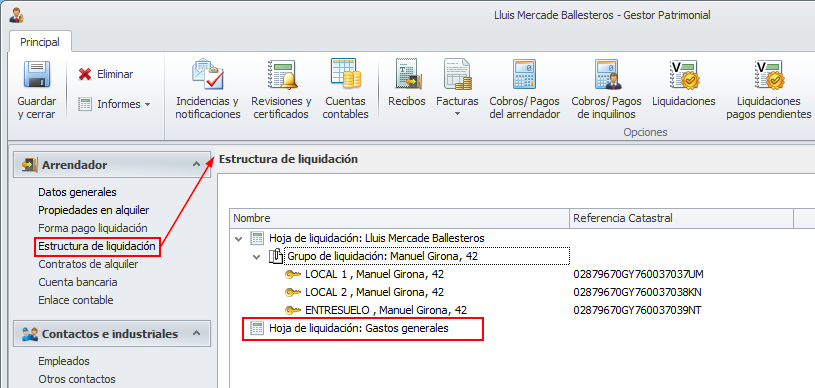Click the Contactos e industriales header icon
Viewport: 815px width, 388px height.
(x=29, y=334)
